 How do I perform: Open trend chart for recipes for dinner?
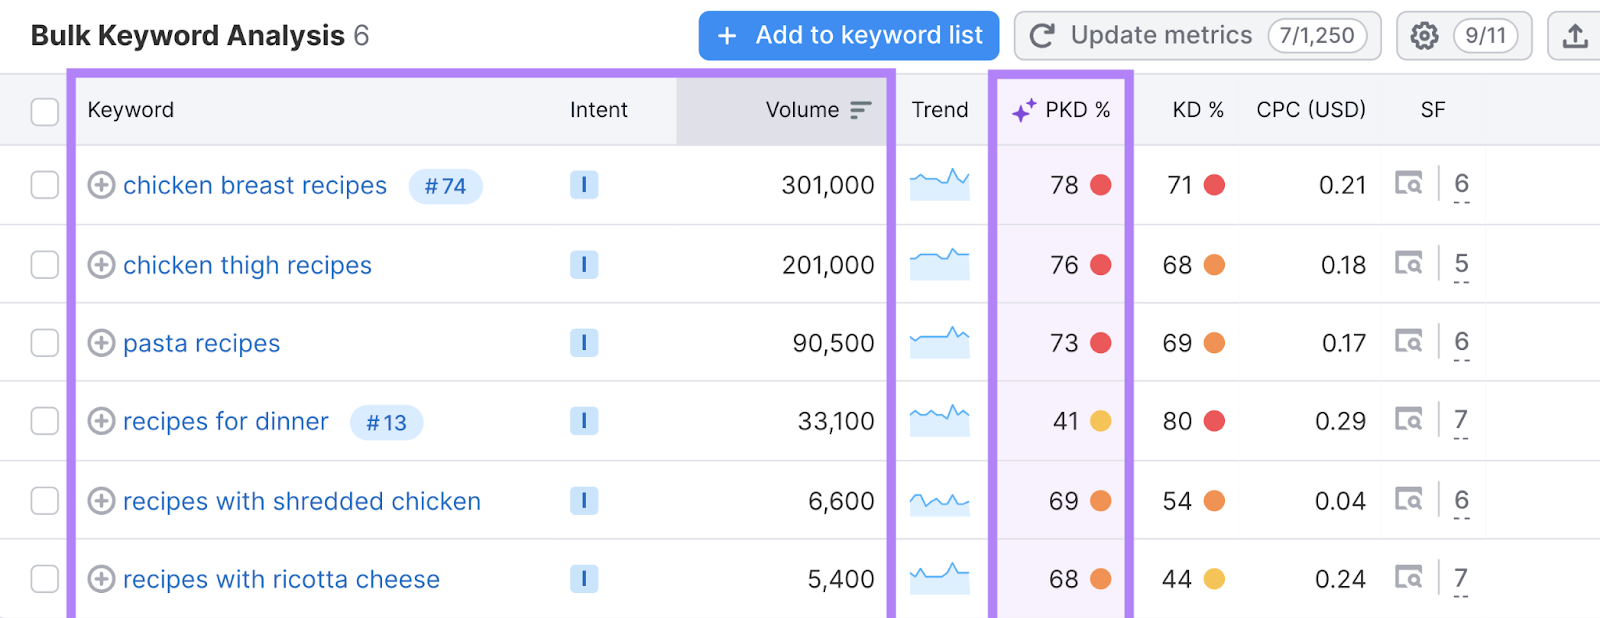940,421
